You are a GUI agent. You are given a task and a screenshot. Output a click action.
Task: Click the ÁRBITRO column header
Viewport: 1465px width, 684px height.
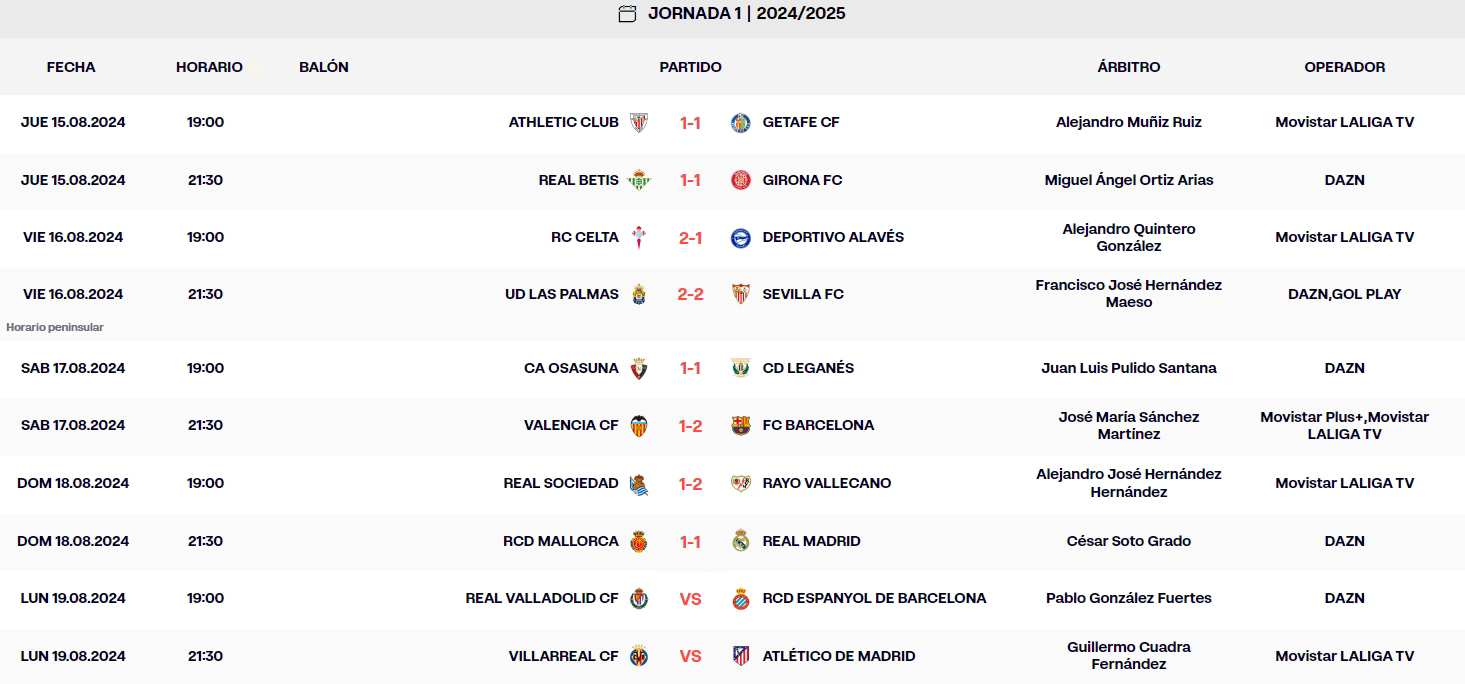click(x=1128, y=67)
